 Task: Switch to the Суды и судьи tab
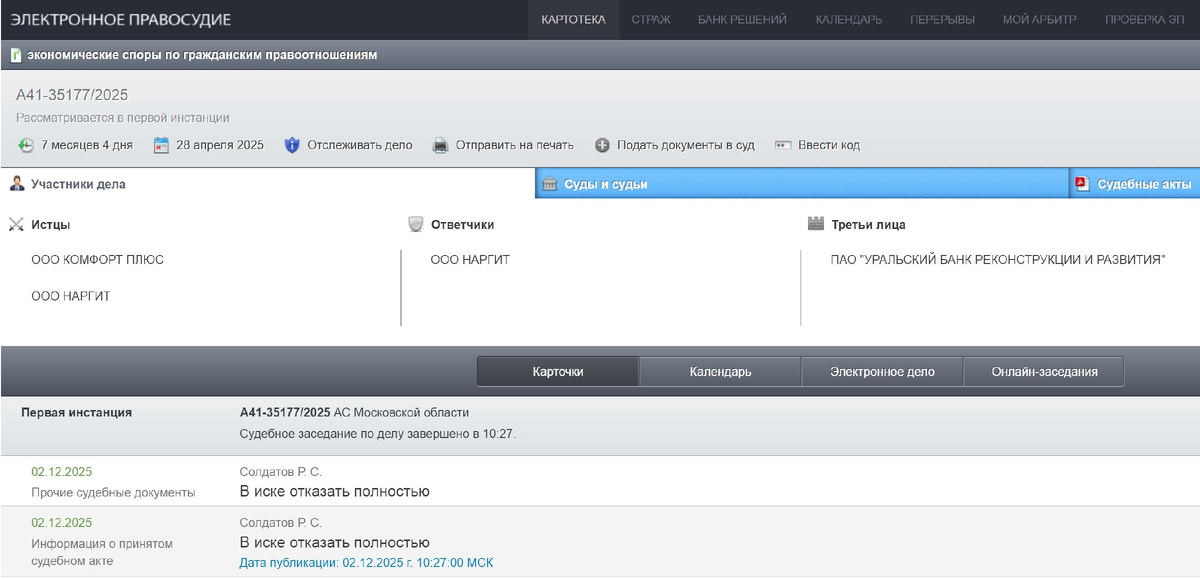coord(802,184)
